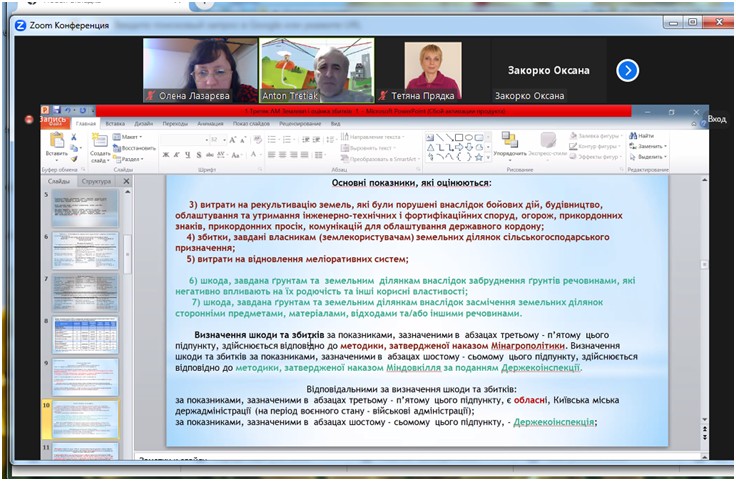This screenshot has height=481, width=736.
Task: Click Anton Tretiak's video tile in Zoom
Action: pyautogui.click(x=317, y=70)
